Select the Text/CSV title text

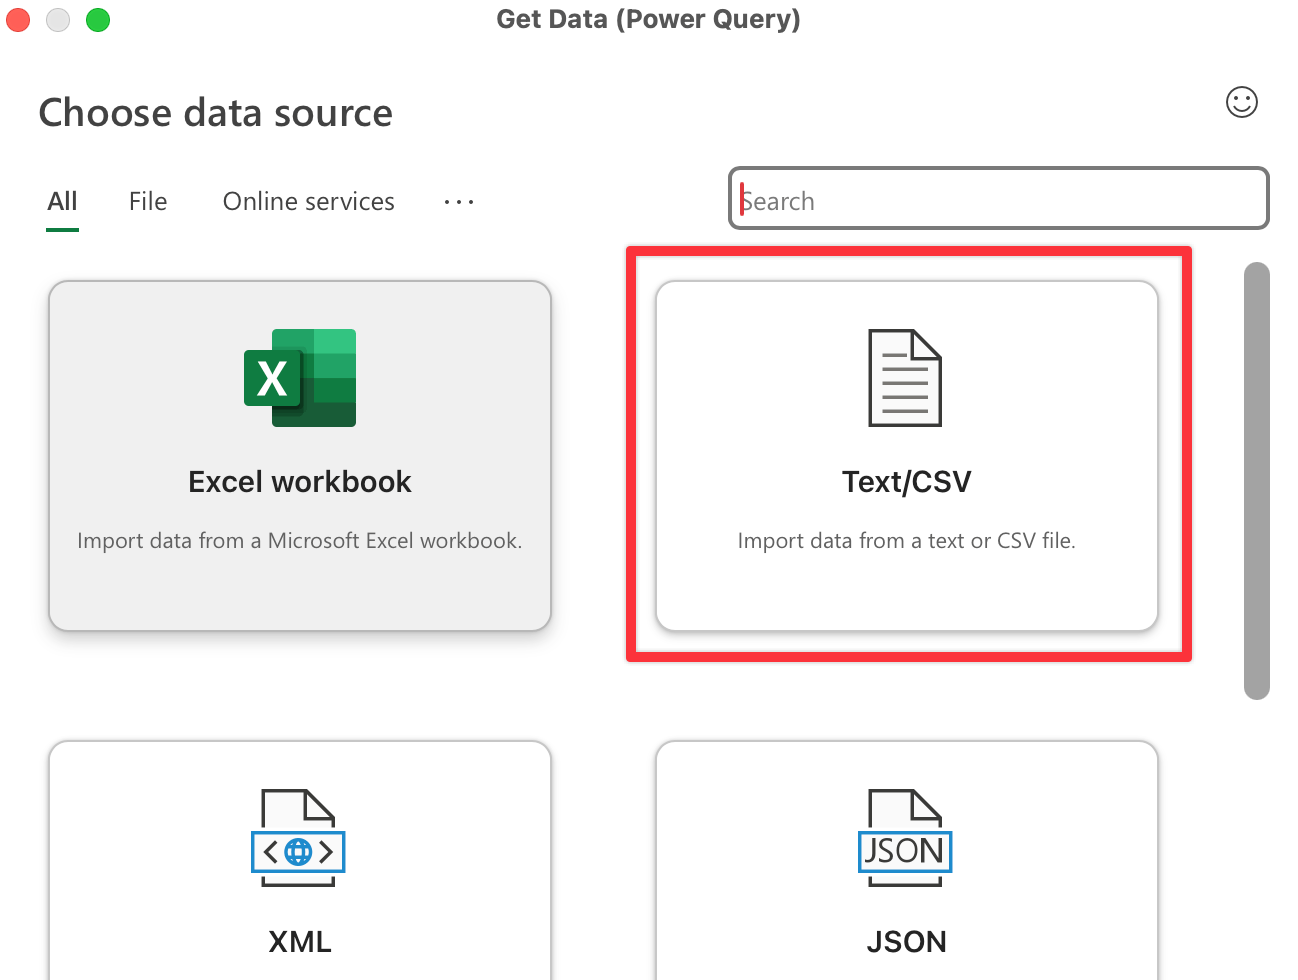point(907,482)
